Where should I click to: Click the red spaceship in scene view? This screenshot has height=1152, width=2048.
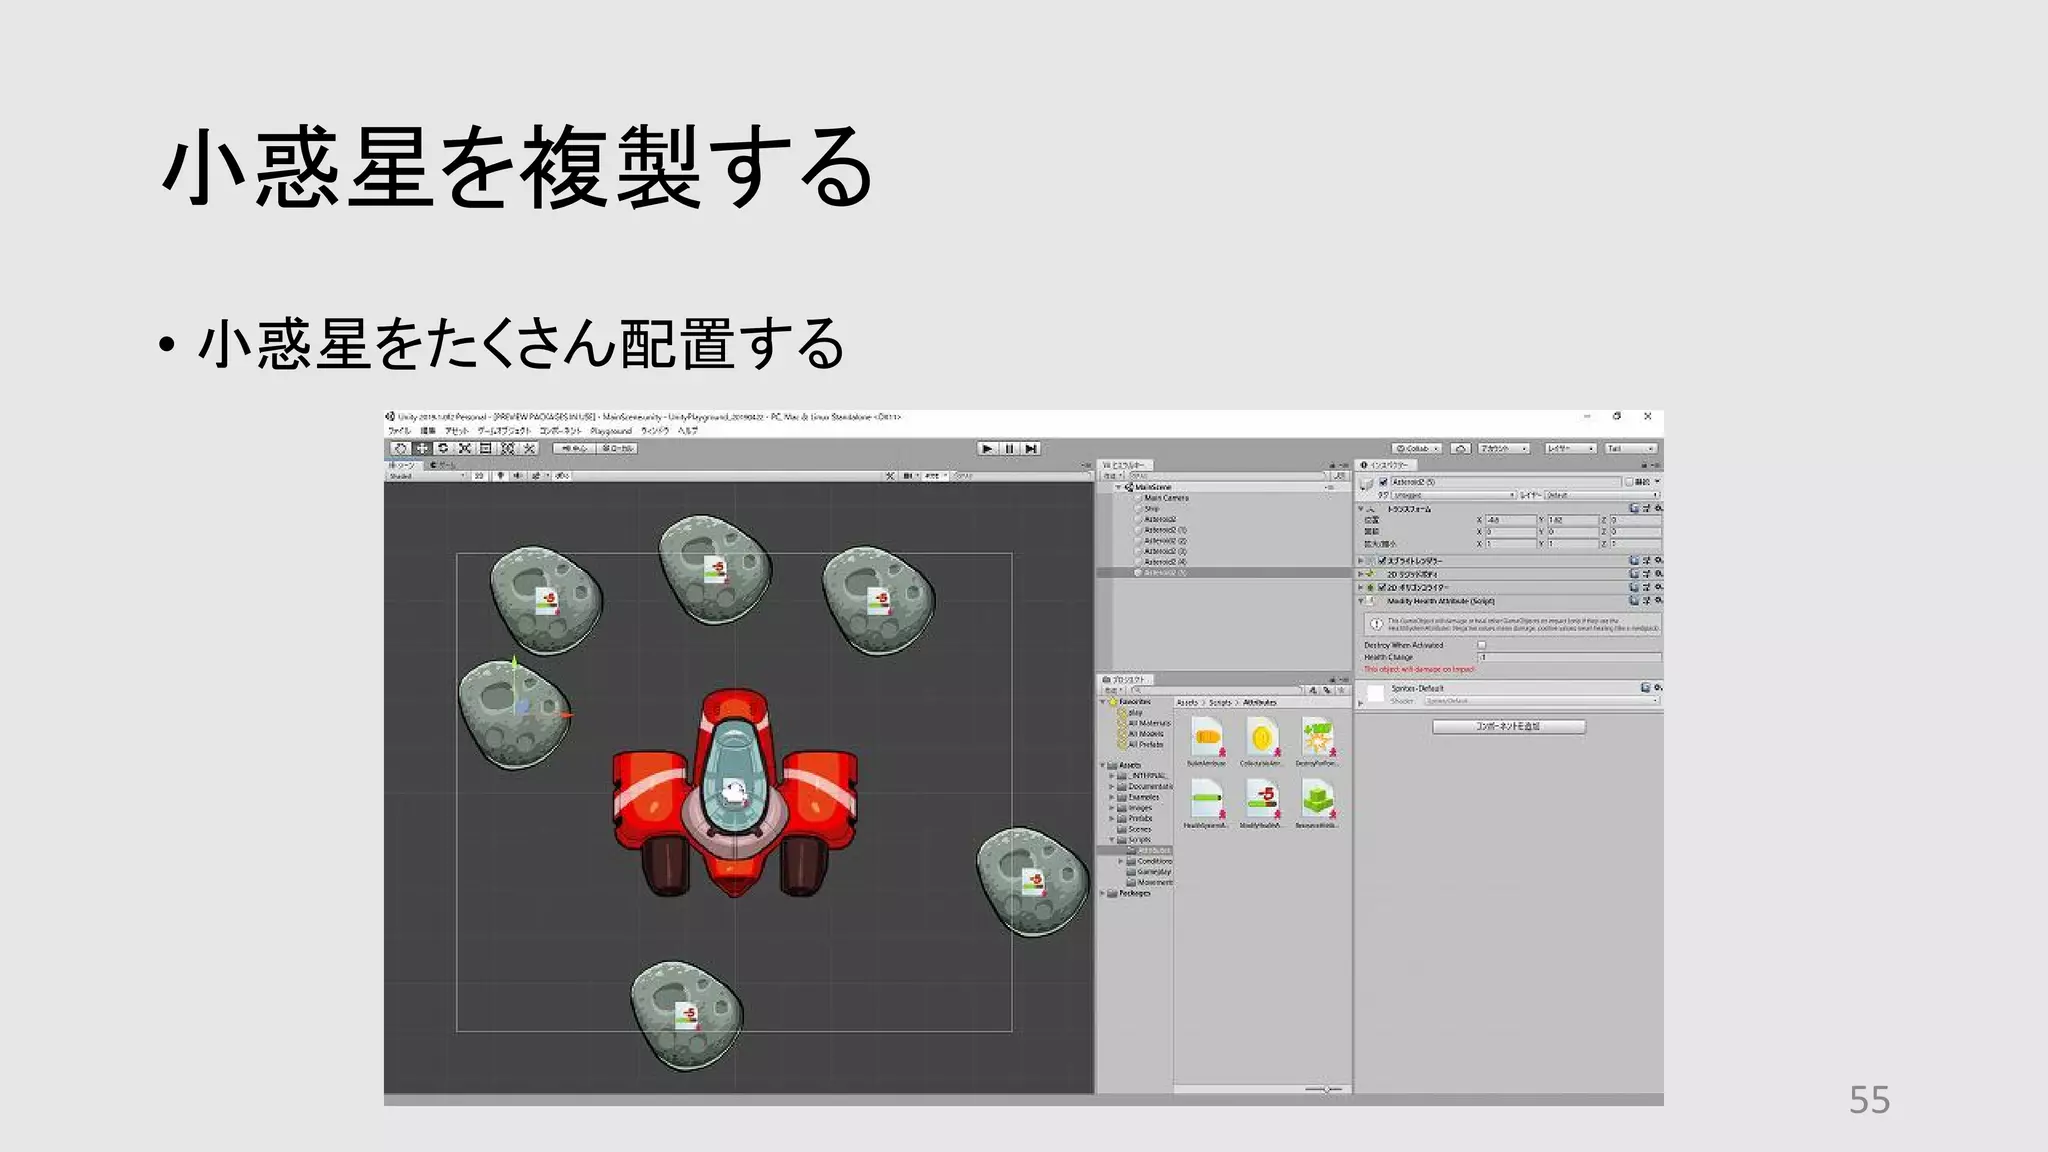735,792
